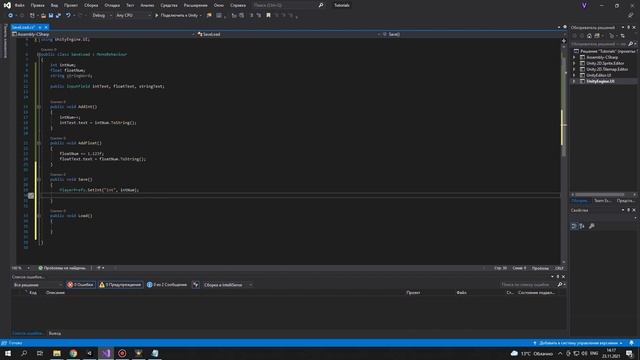This screenshot has width=640, height=360.
Task: Click Add to Source Control in the status bar
Action: 578,343
